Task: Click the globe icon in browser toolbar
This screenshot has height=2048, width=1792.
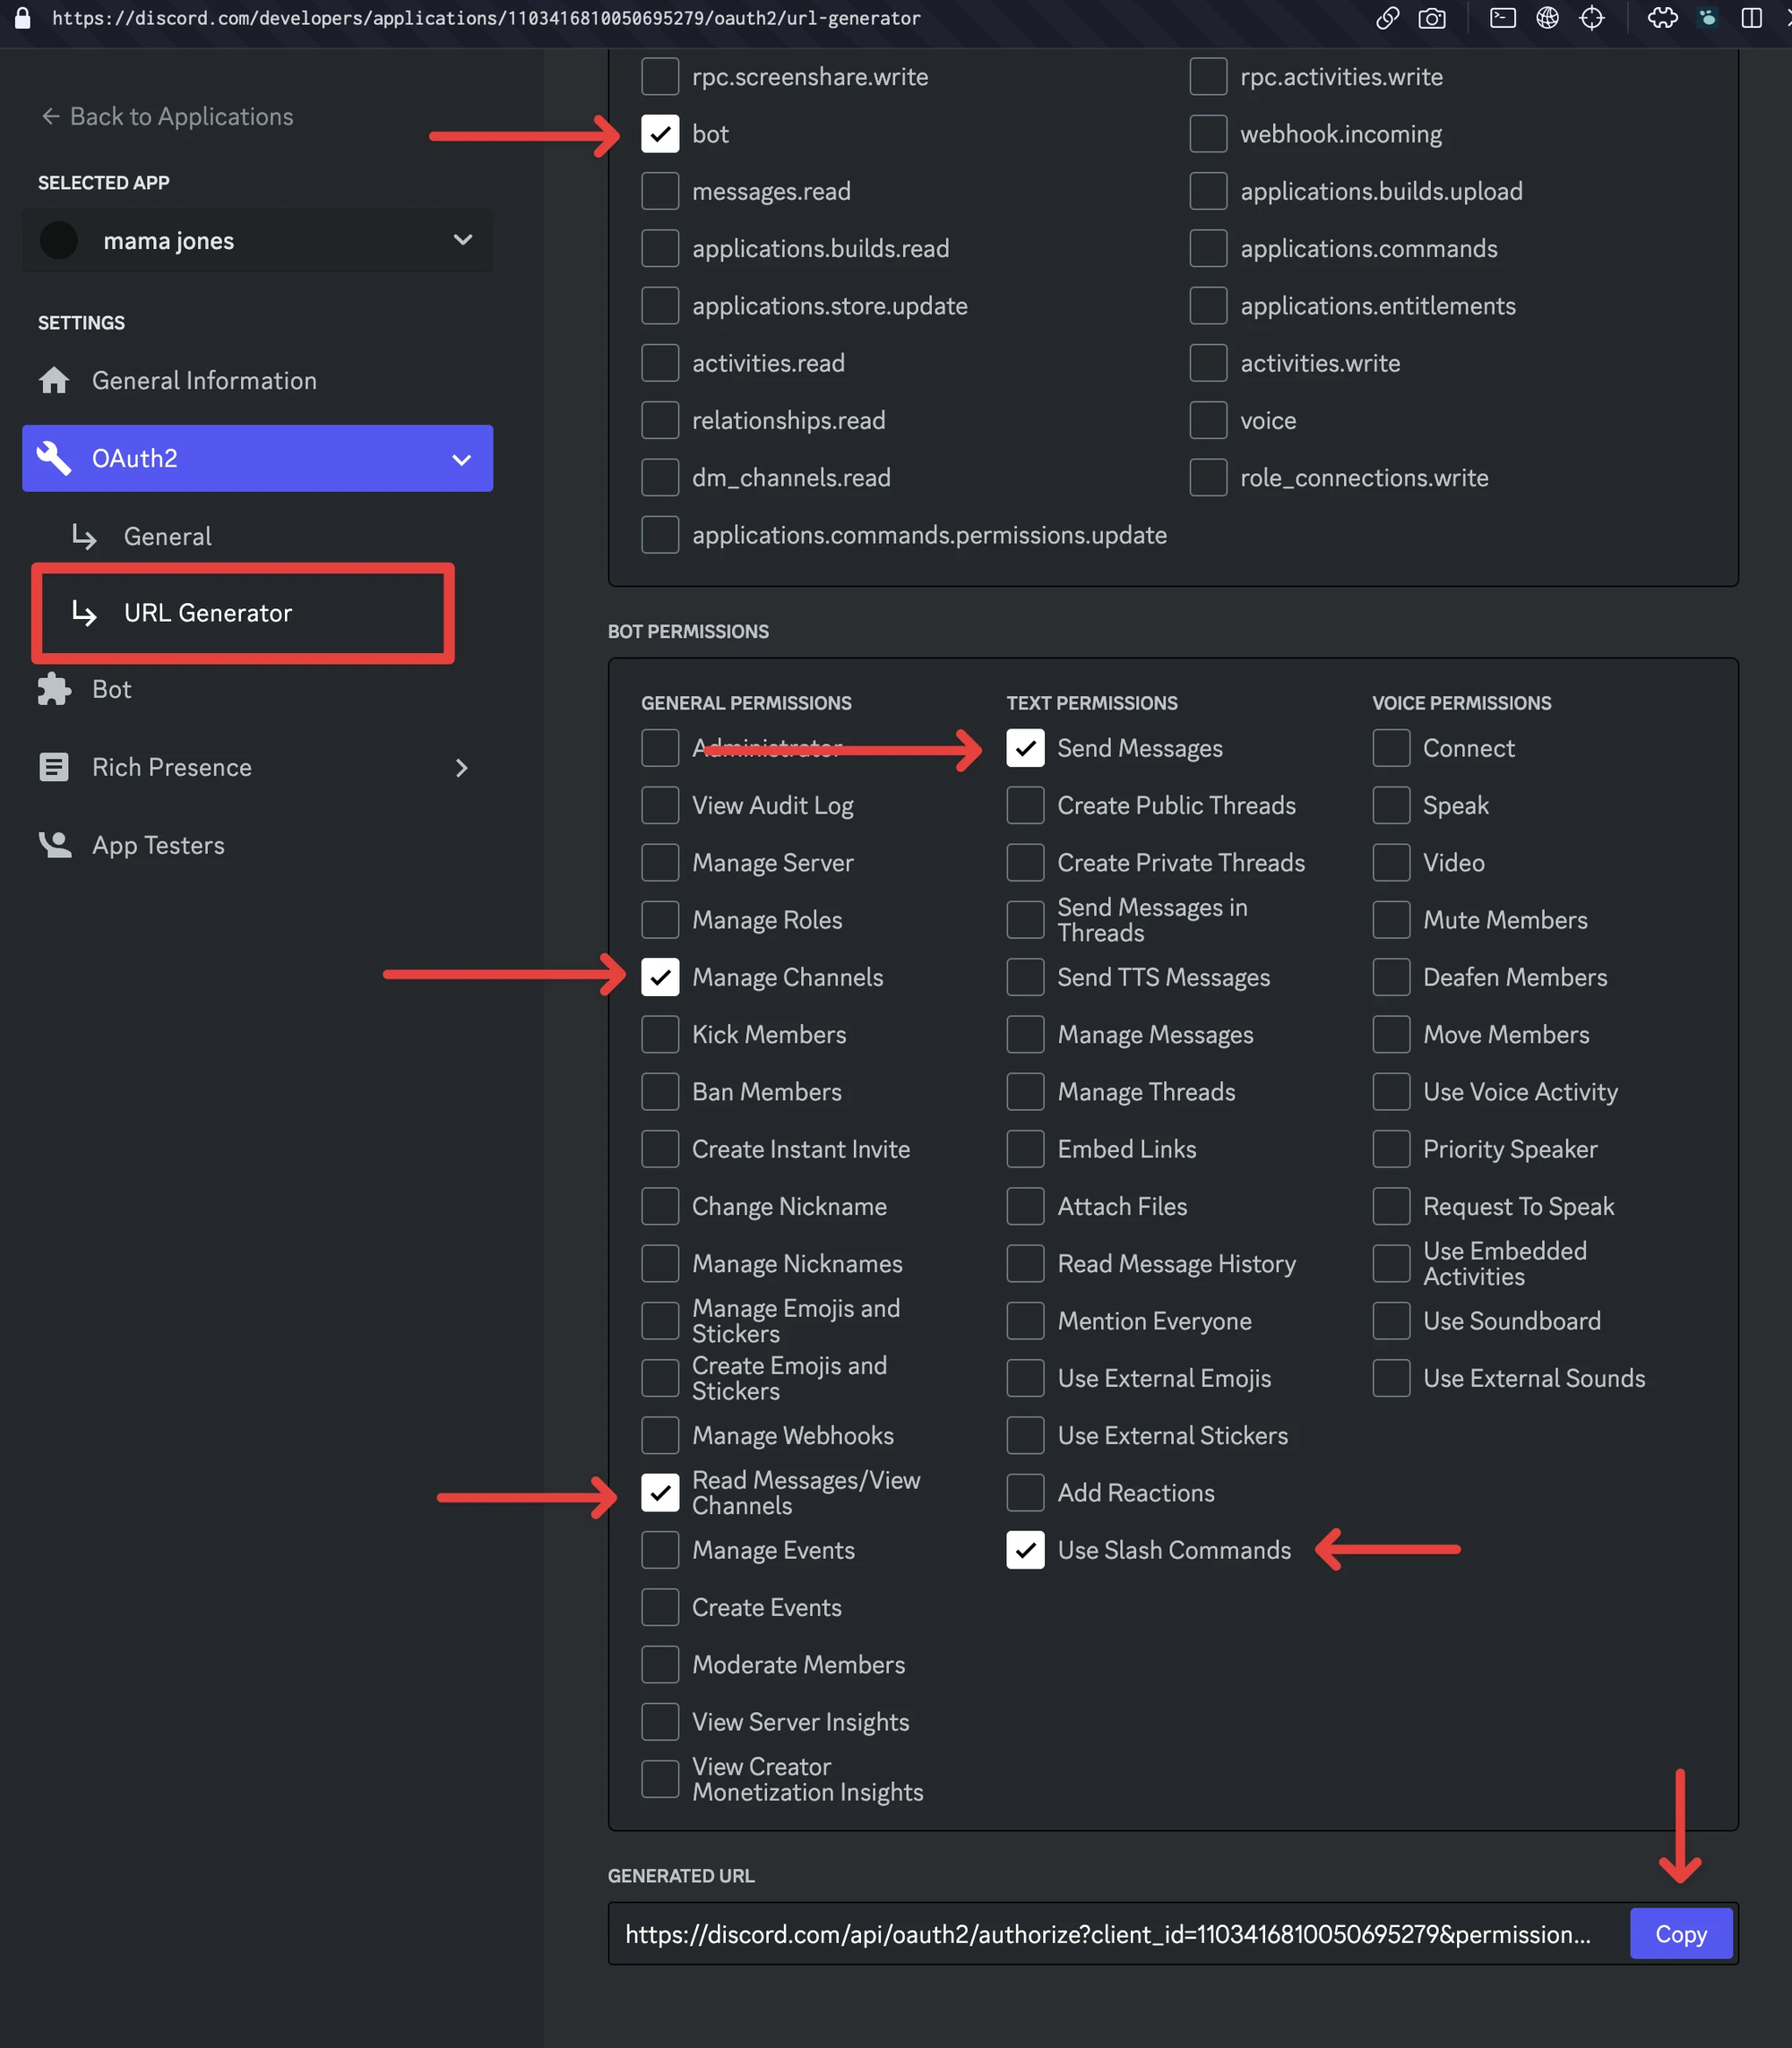Action: (x=1547, y=18)
